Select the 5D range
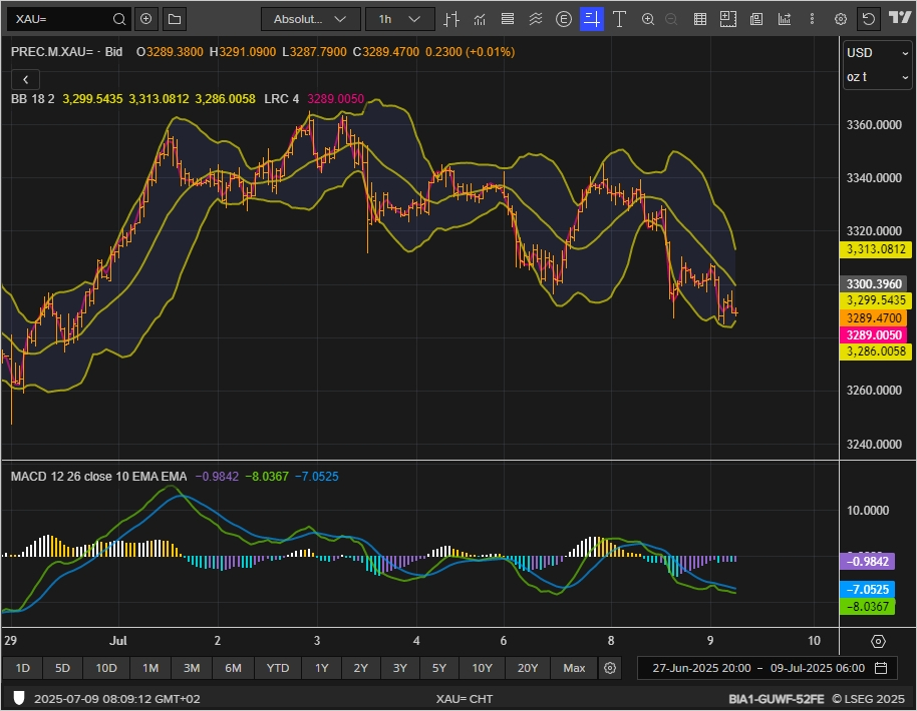Screen dimensions: 917x711 (x=62, y=668)
